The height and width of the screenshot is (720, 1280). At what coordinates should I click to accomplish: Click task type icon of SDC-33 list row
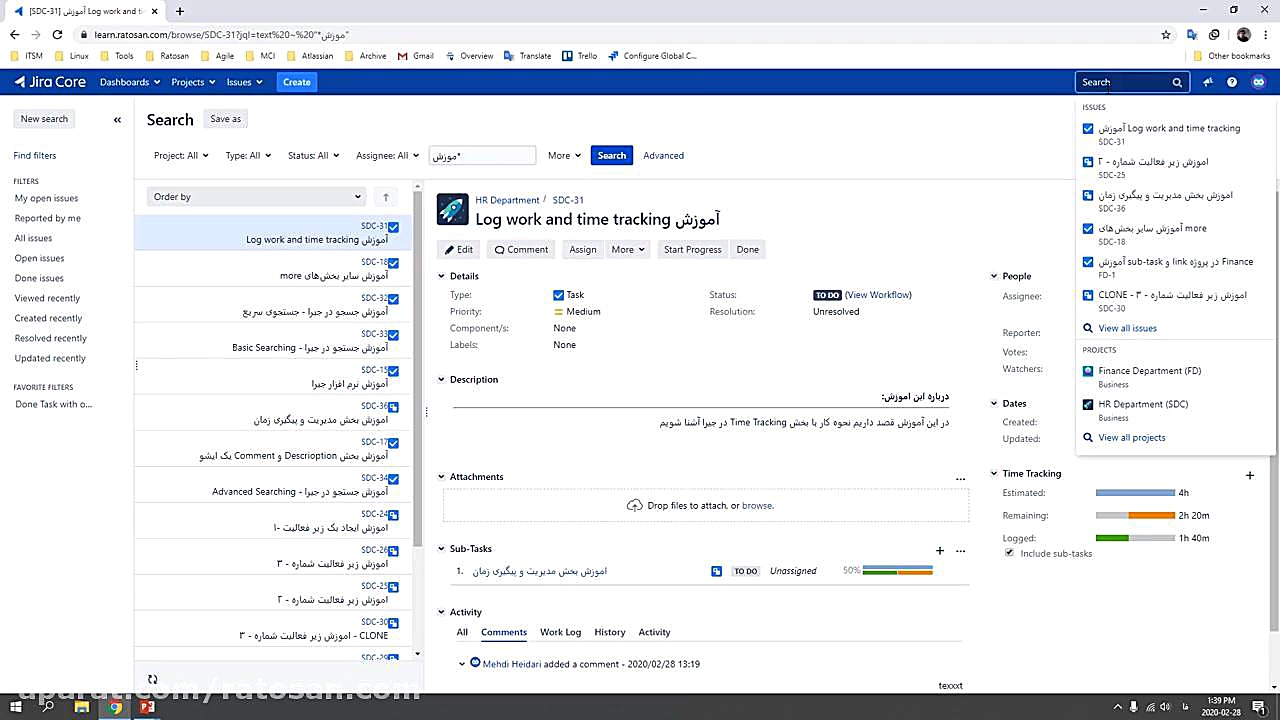[x=393, y=335]
